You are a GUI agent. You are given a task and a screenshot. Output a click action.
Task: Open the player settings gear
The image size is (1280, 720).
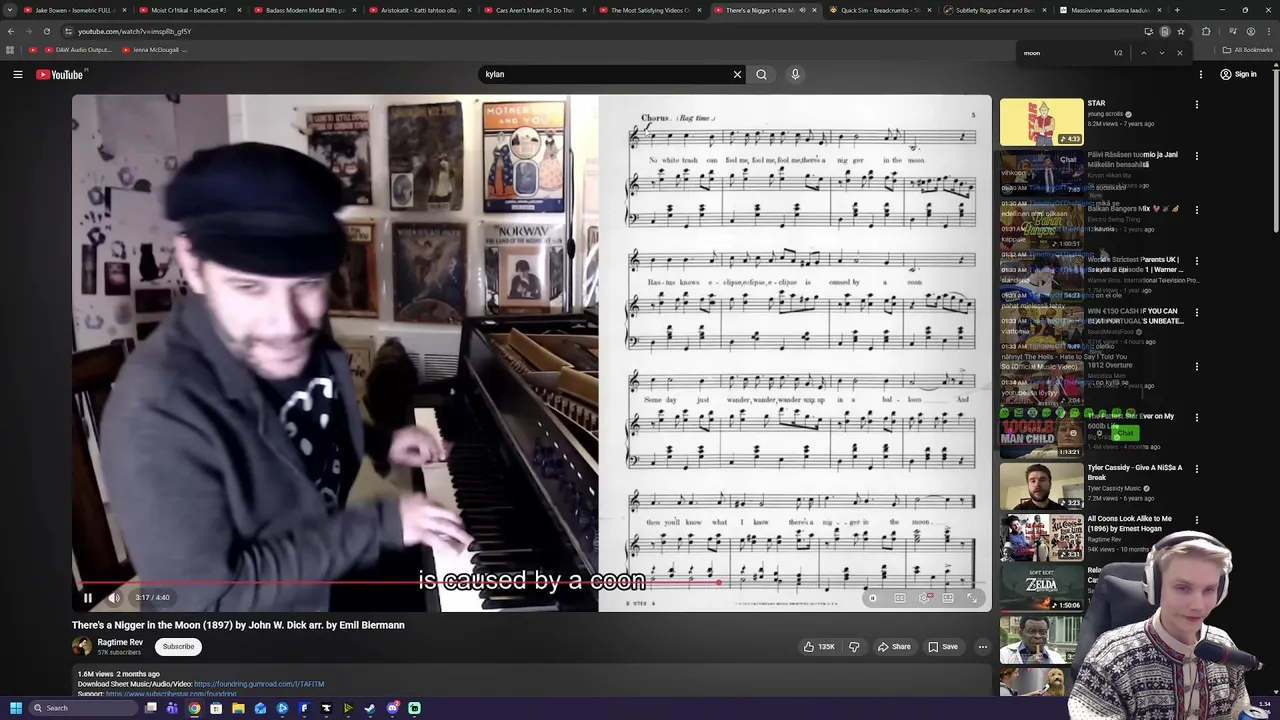click(924, 598)
